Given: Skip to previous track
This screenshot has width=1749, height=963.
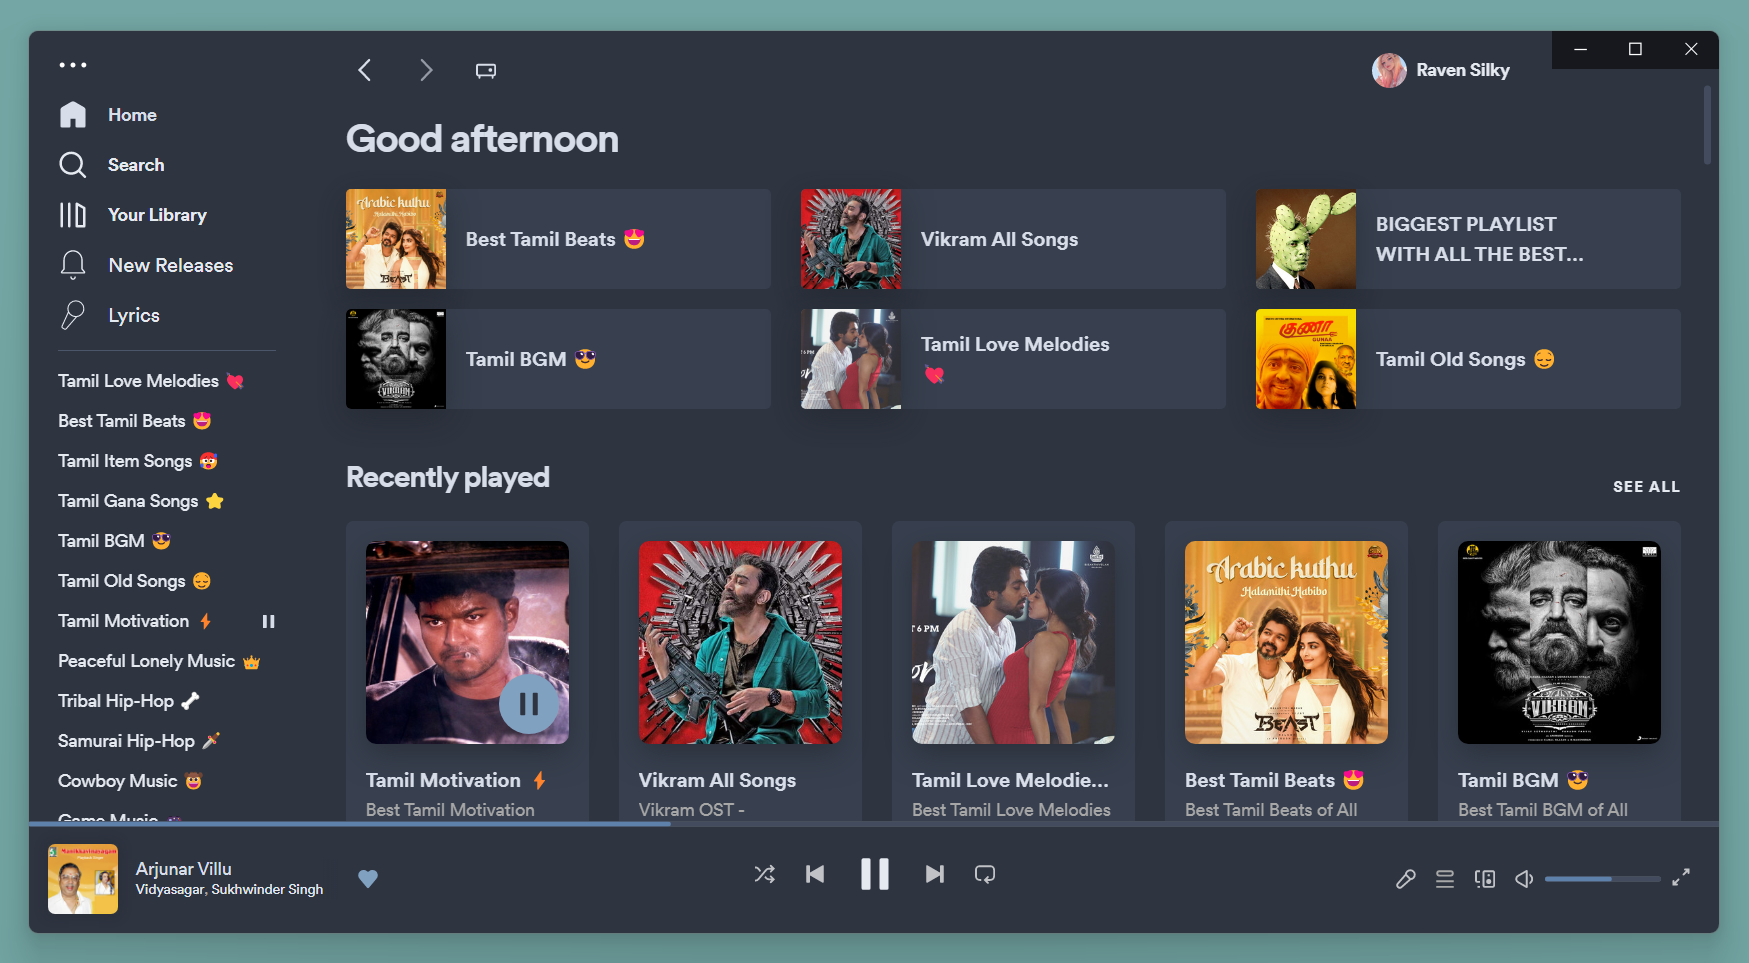Looking at the screenshot, I should tap(815, 874).
